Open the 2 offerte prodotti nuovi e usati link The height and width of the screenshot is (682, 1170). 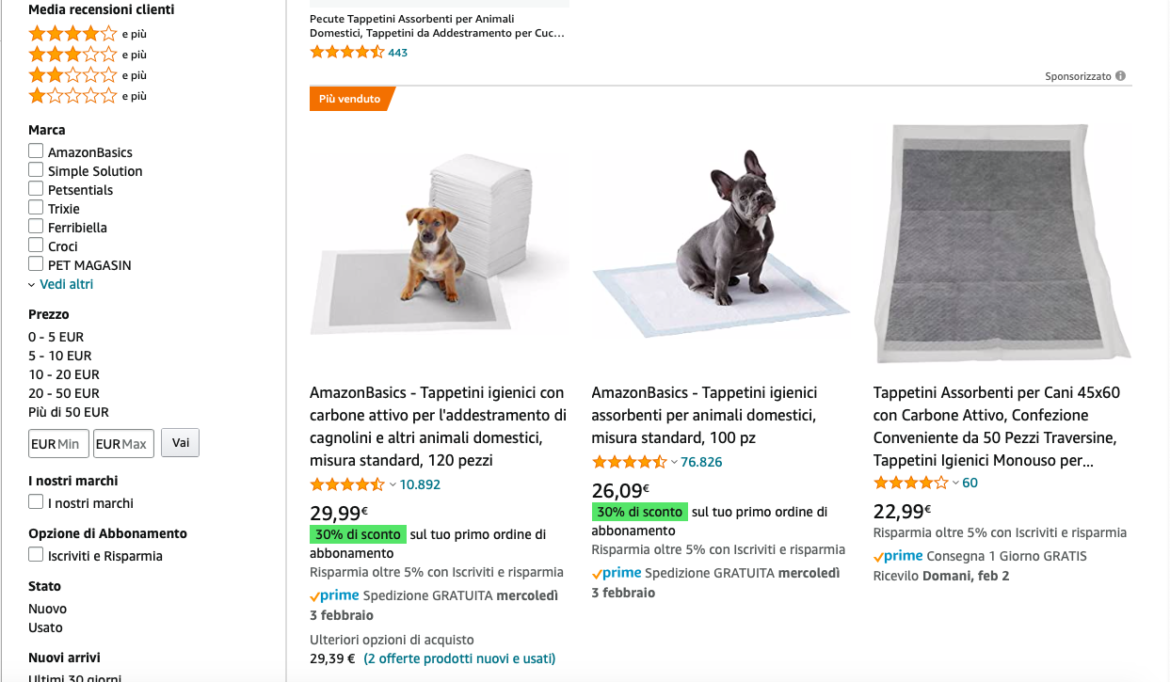(459, 659)
